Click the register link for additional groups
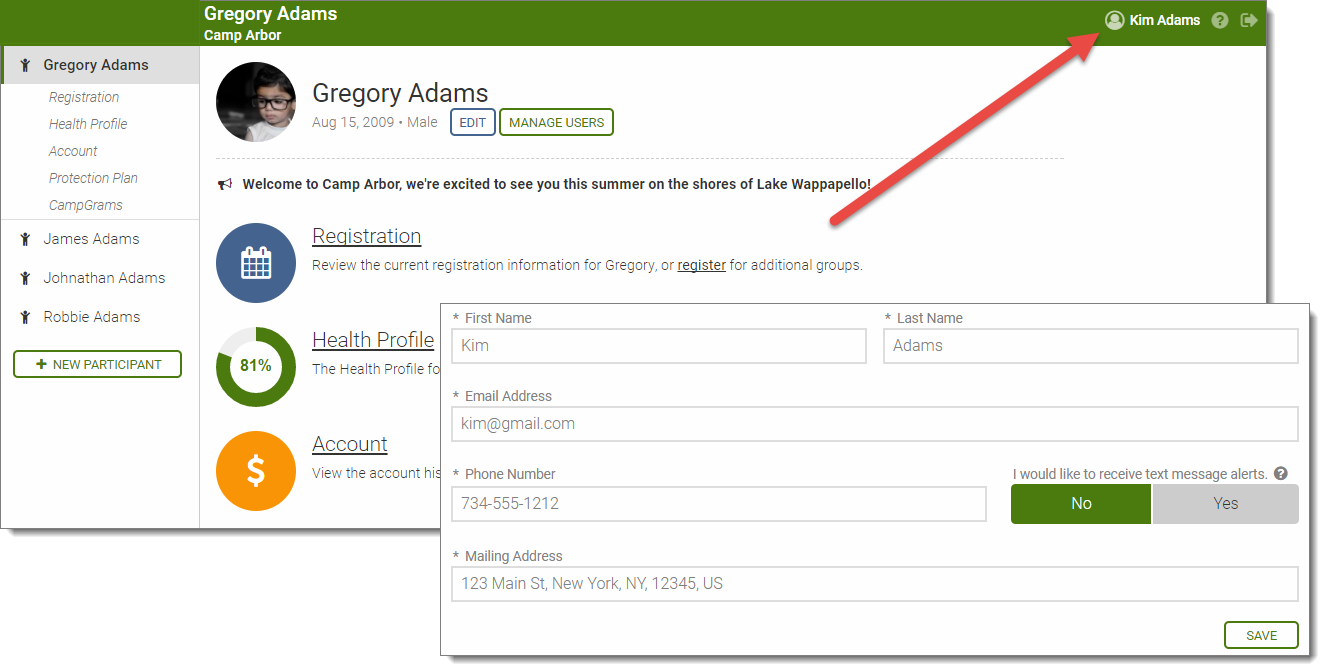1325x669 pixels. click(701, 266)
